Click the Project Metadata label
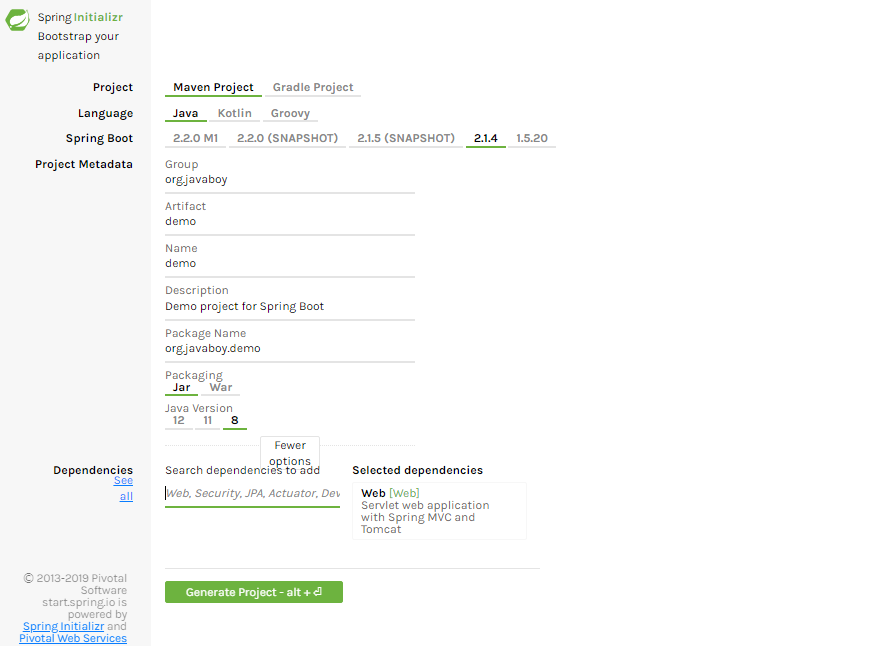884x646 pixels. pyautogui.click(x=84, y=164)
